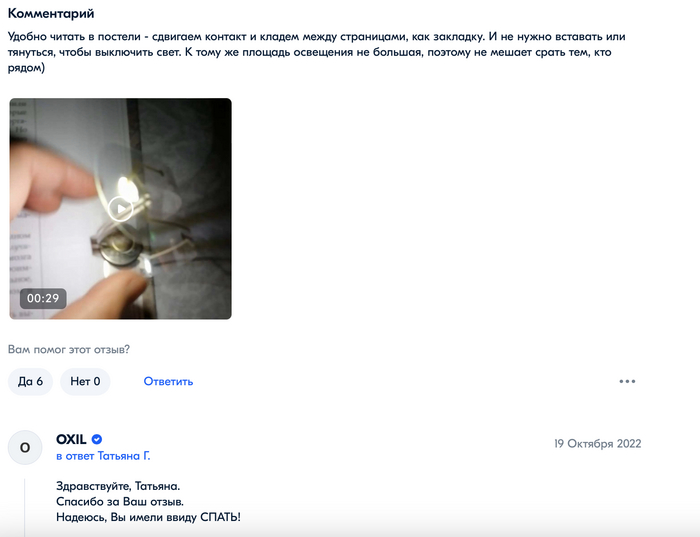Open the OXIL seller name
Image resolution: width=700 pixels, height=537 pixels.
[71, 439]
